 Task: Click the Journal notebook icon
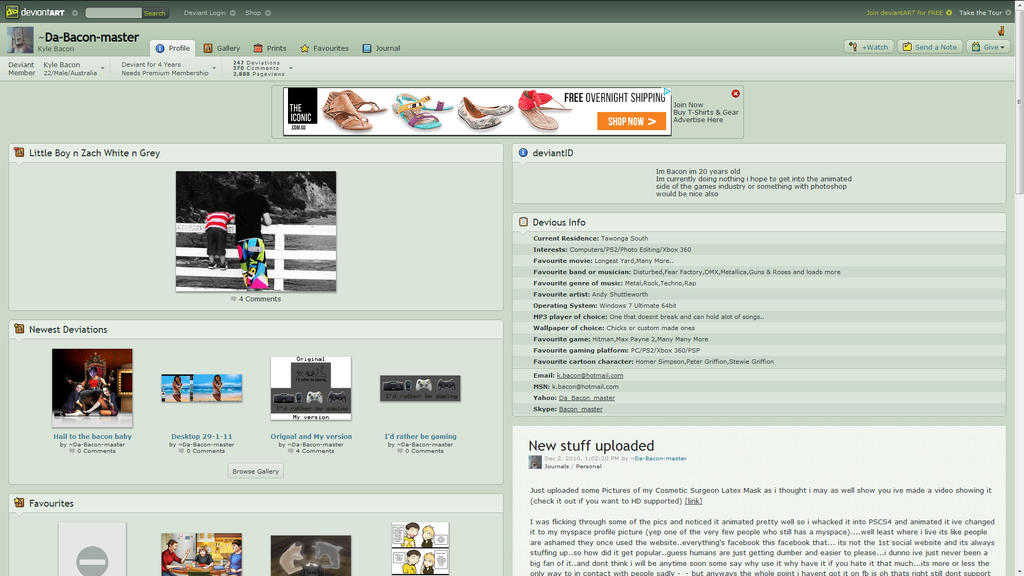[365, 47]
